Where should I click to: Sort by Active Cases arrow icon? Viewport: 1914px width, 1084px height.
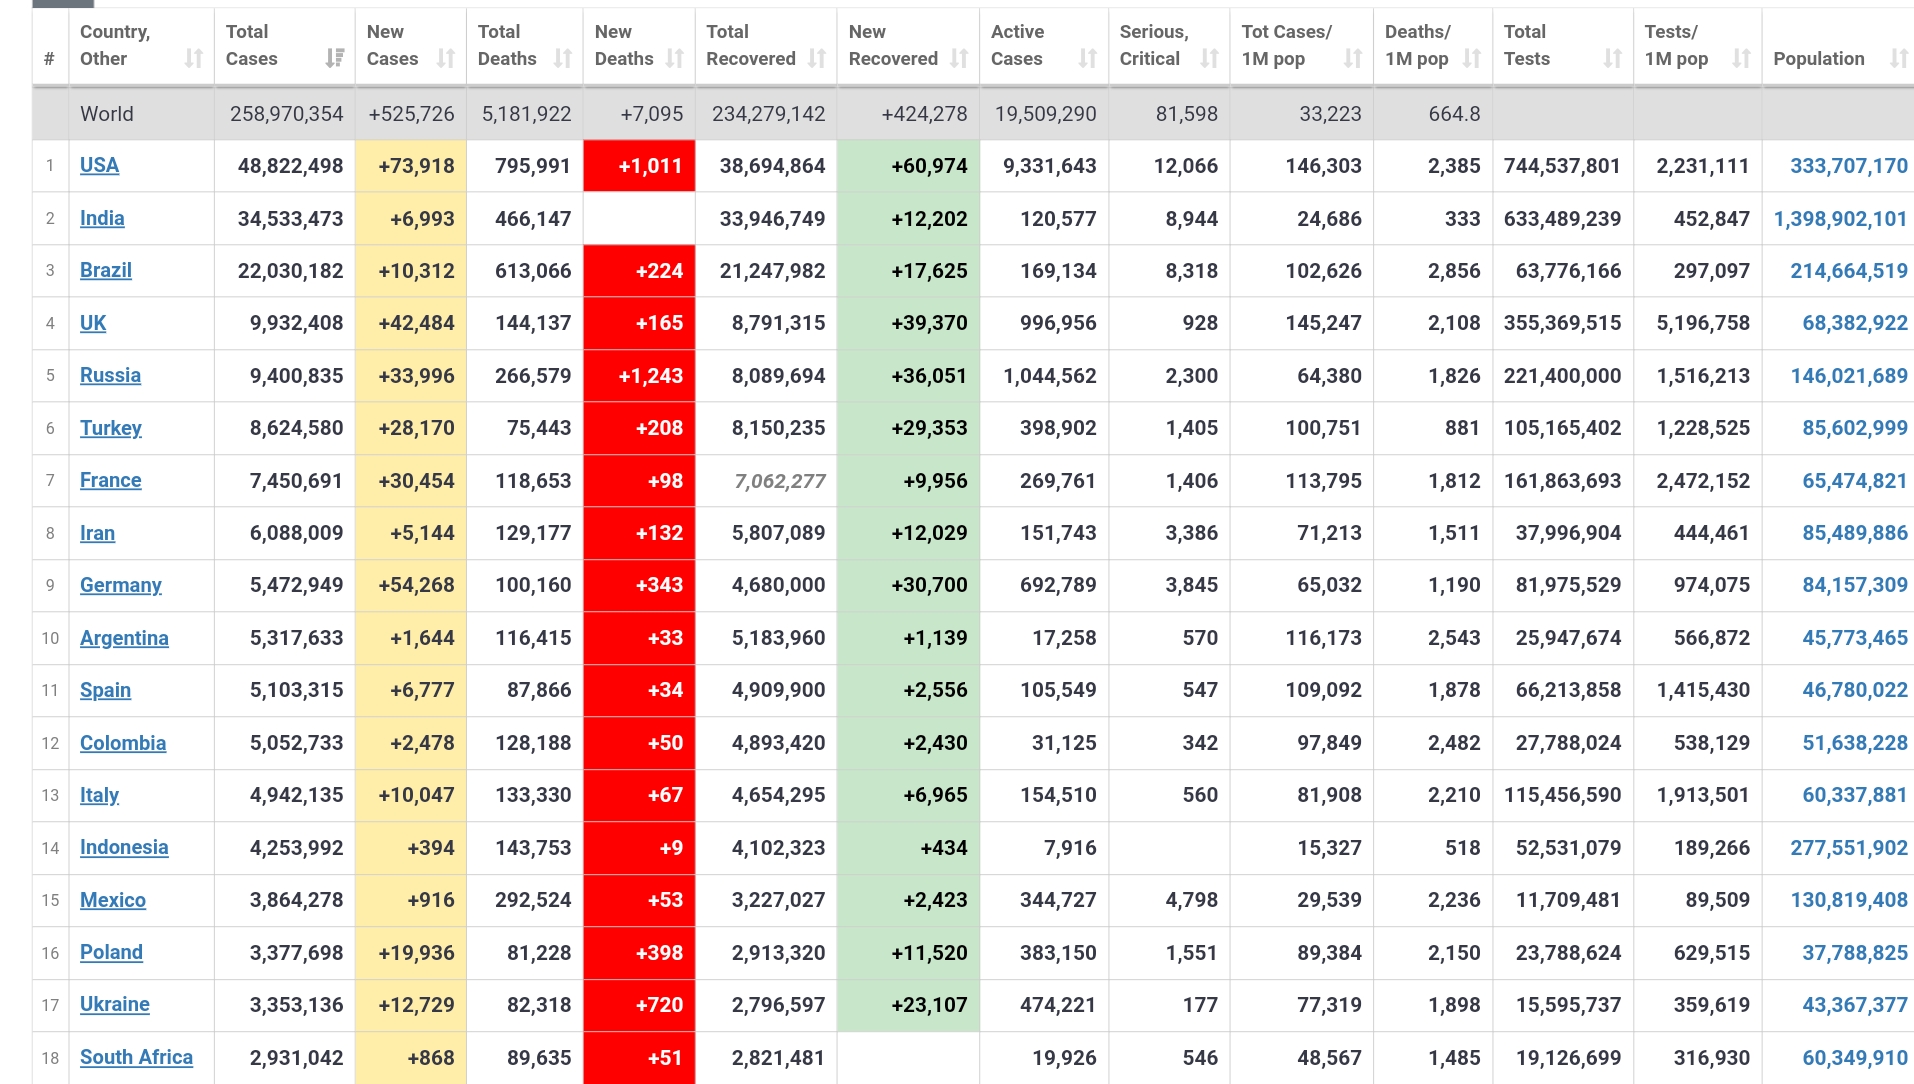pos(1088,59)
